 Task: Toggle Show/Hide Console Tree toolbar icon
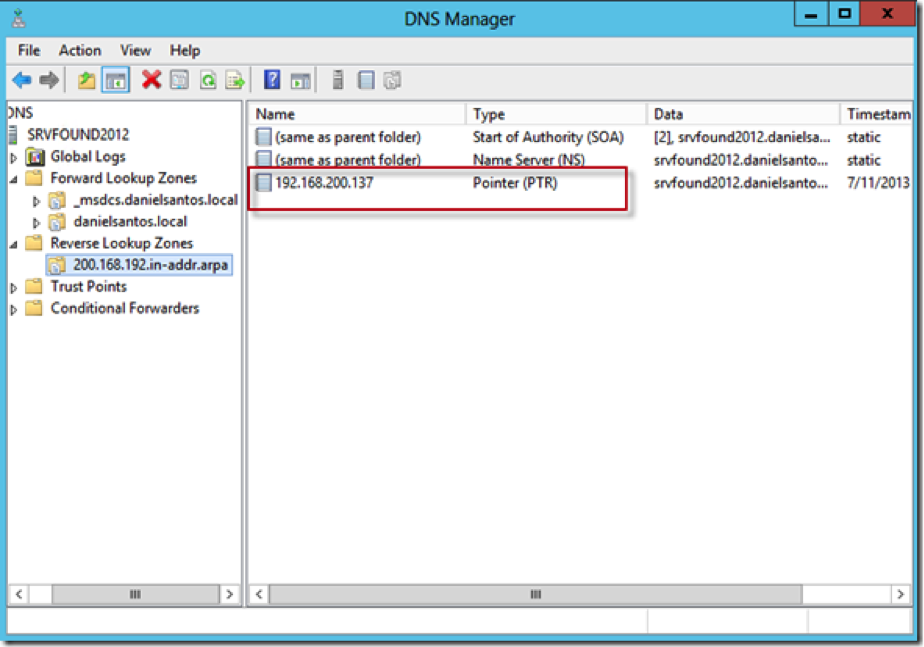click(x=116, y=80)
